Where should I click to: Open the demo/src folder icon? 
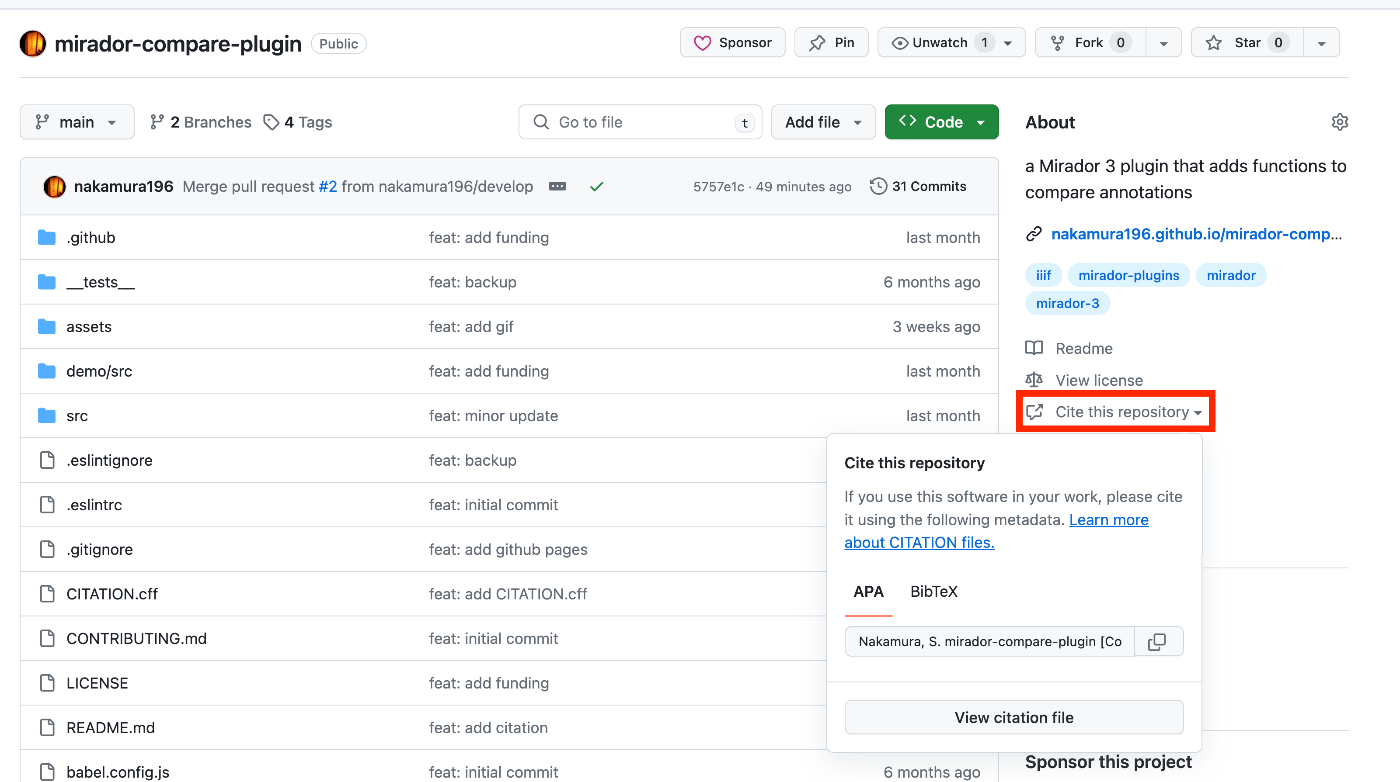coord(46,371)
